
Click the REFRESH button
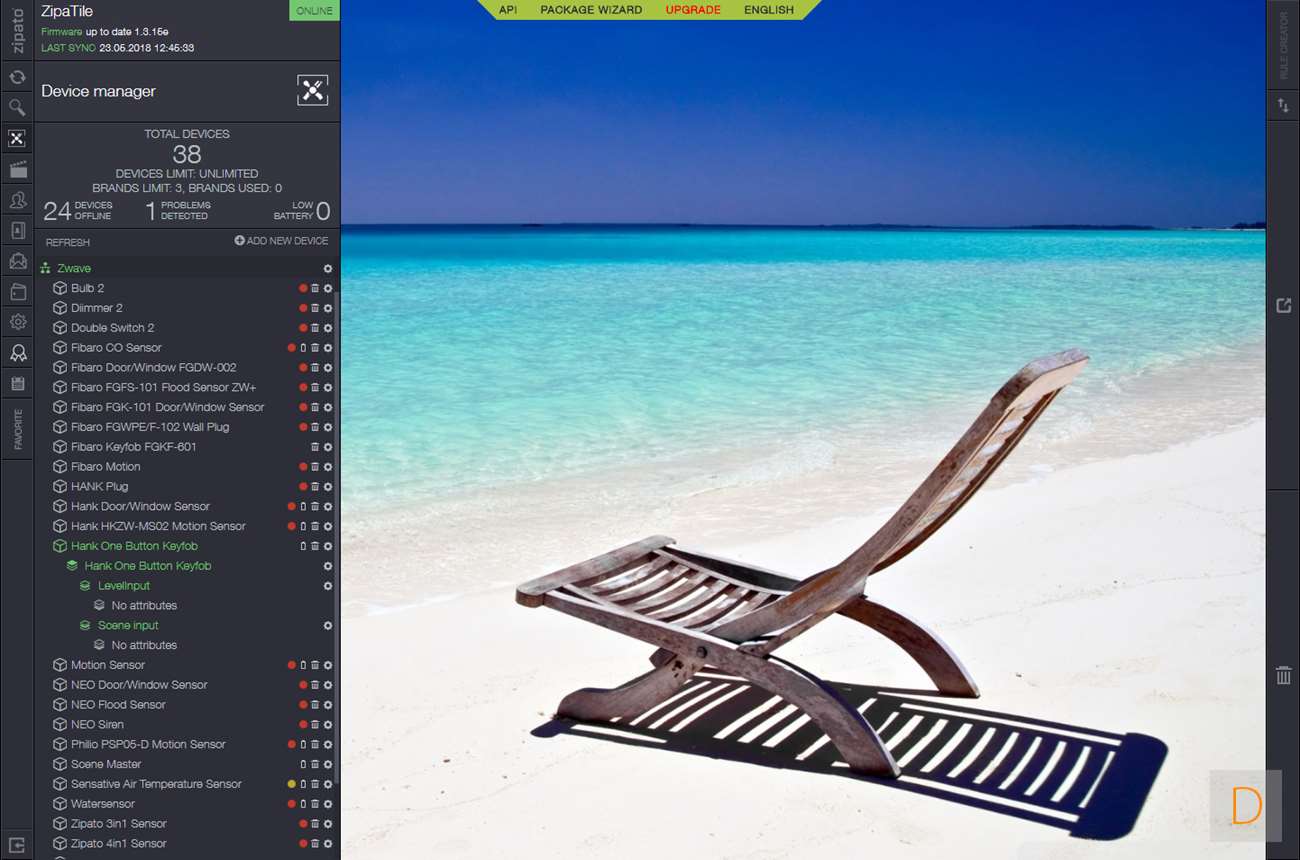(x=68, y=243)
